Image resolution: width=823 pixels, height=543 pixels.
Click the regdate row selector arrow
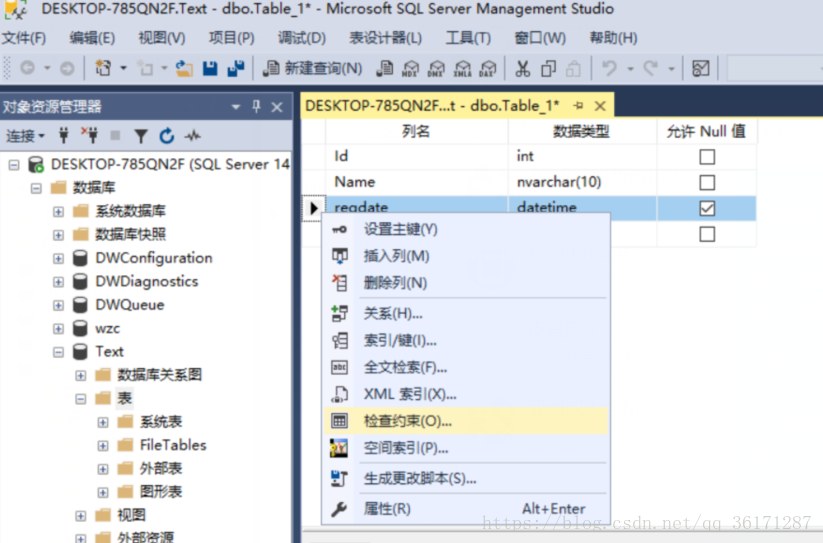click(313, 208)
